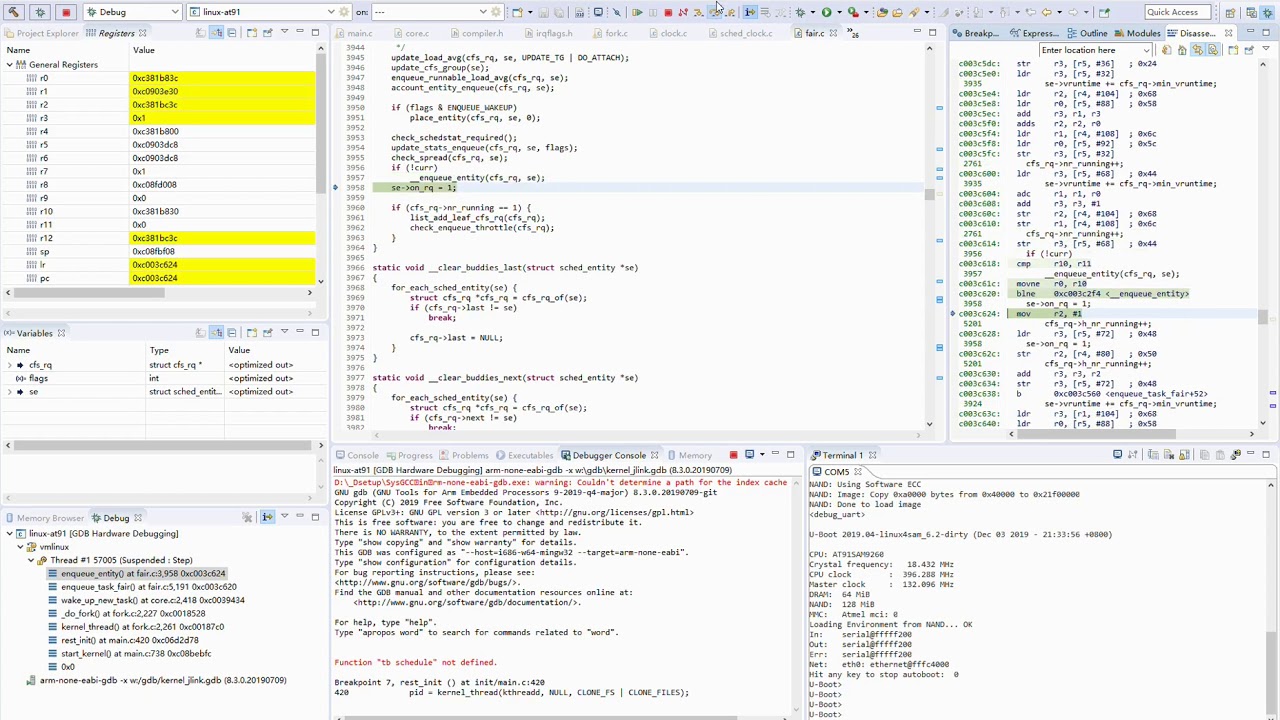Image resolution: width=1280 pixels, height=720 pixels.
Task: Click the Build hammer icon
Action: coord(14,12)
